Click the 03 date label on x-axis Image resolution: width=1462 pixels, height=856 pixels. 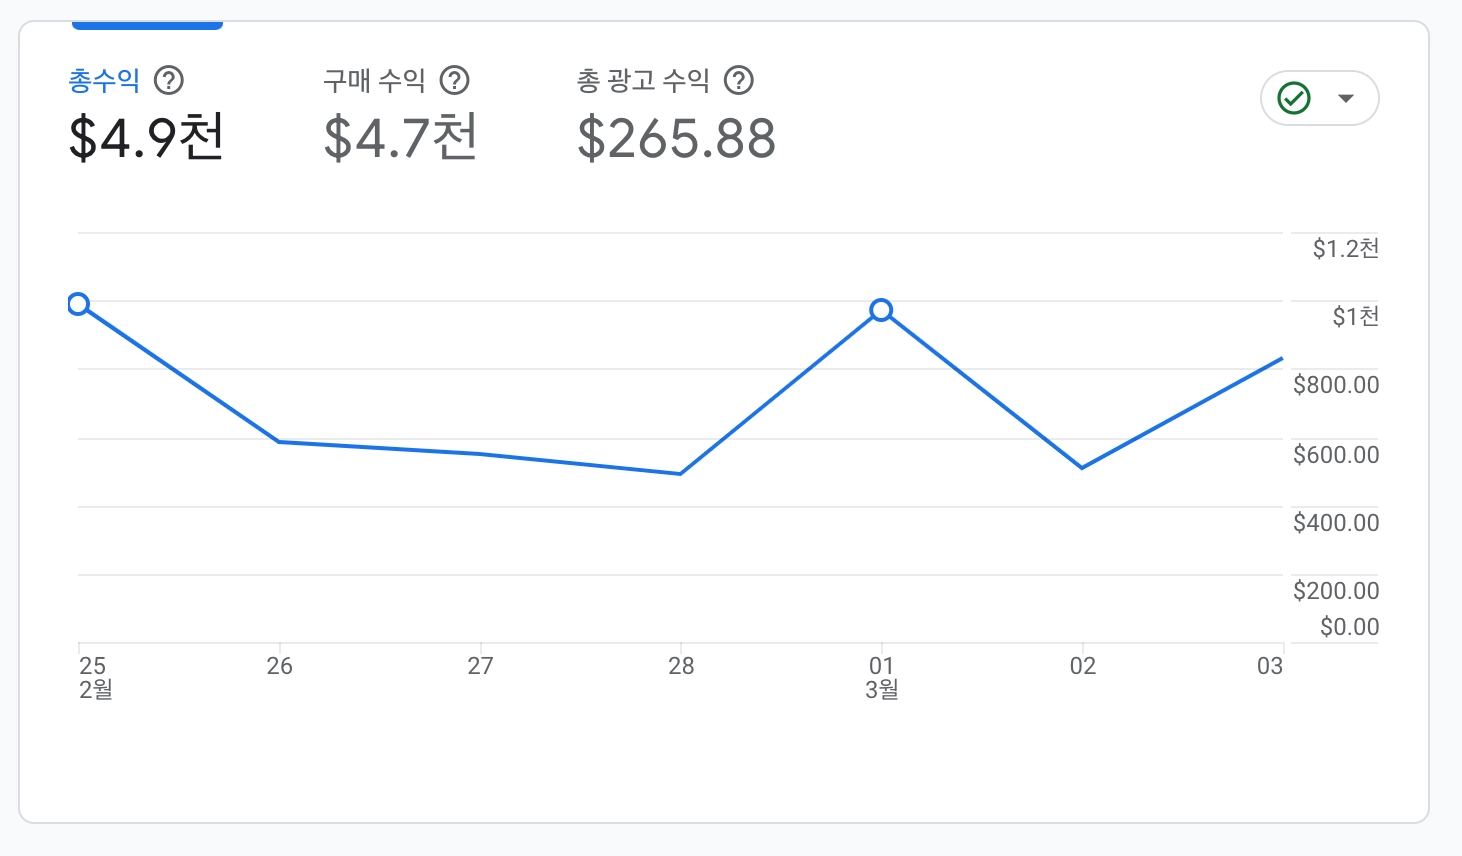(x=1269, y=666)
